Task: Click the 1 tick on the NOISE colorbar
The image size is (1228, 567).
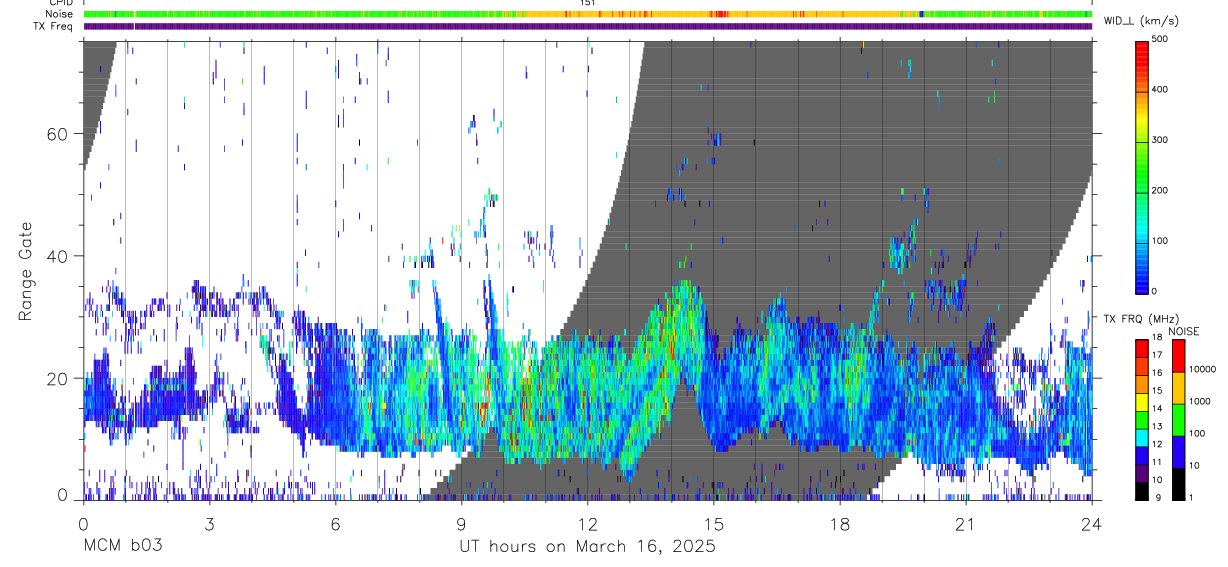Action: click(1193, 497)
